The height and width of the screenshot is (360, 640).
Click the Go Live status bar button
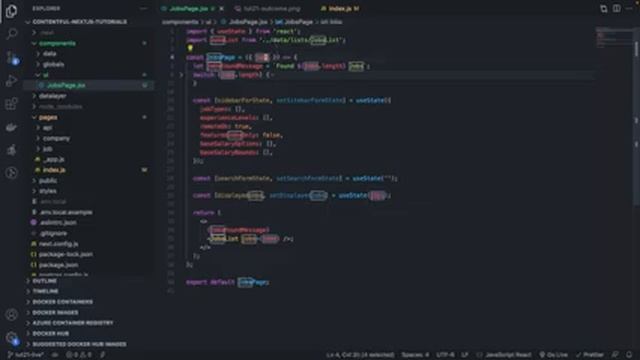coord(553,355)
